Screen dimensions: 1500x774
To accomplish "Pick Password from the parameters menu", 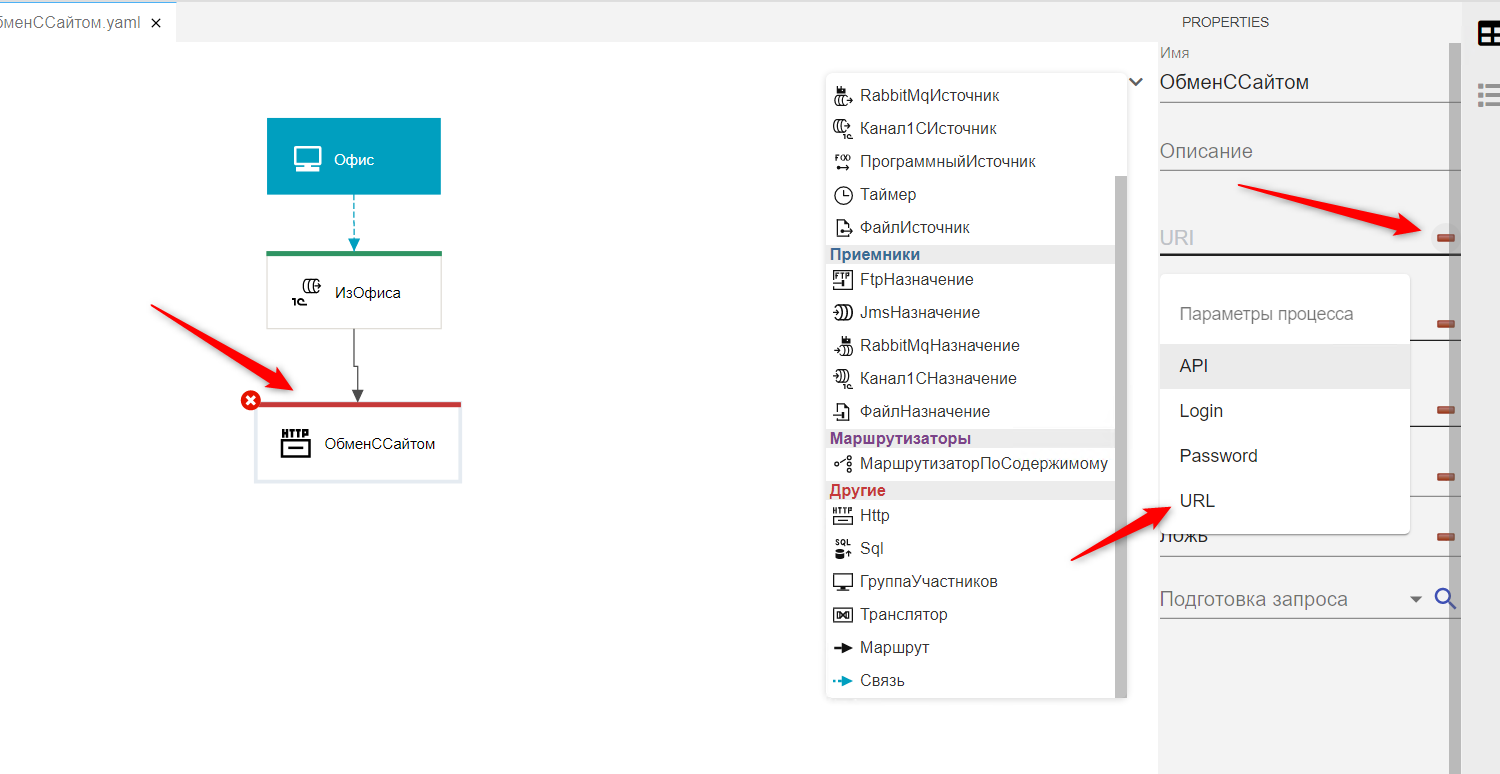I will coord(1218,456).
